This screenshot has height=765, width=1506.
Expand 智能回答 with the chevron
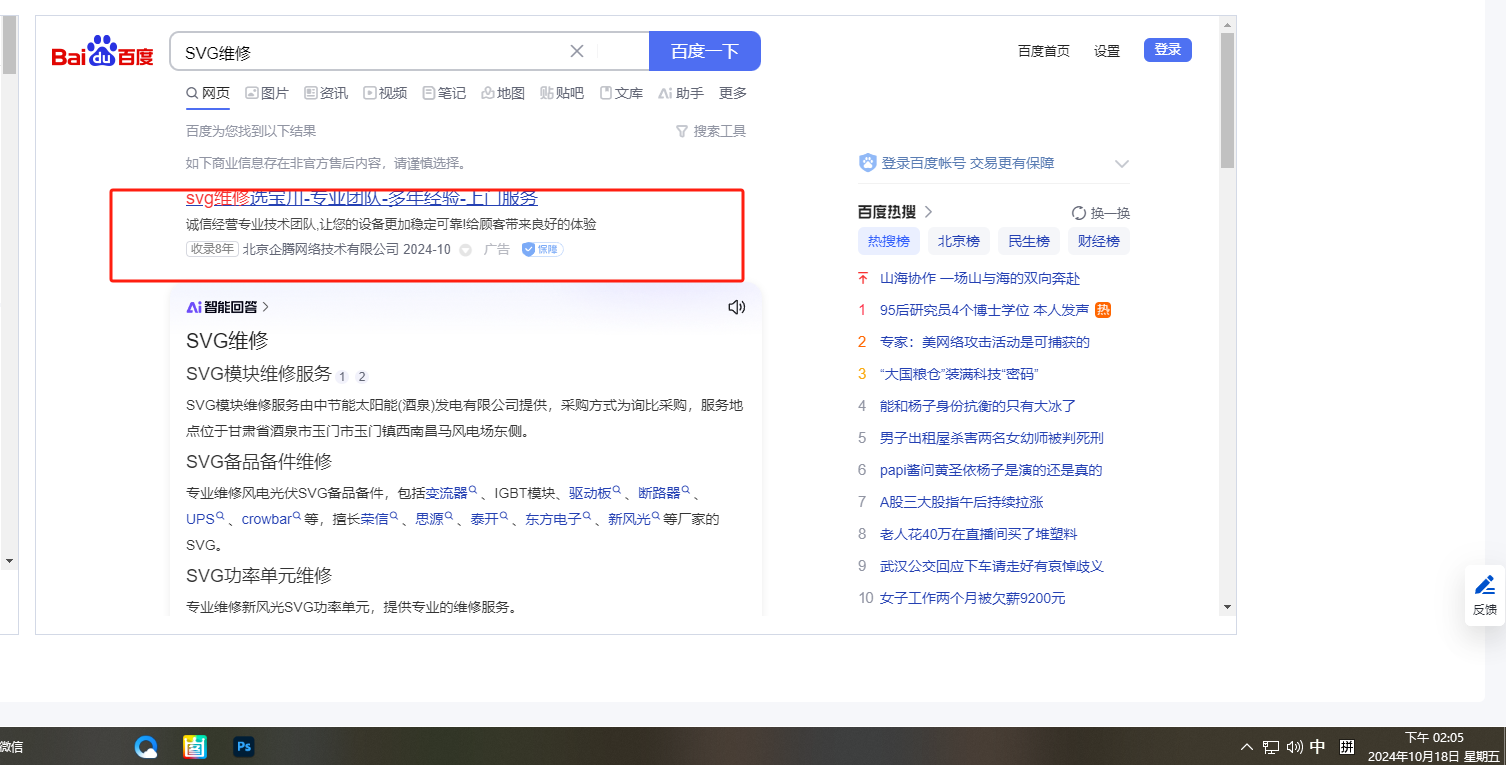pyautogui.click(x=266, y=307)
